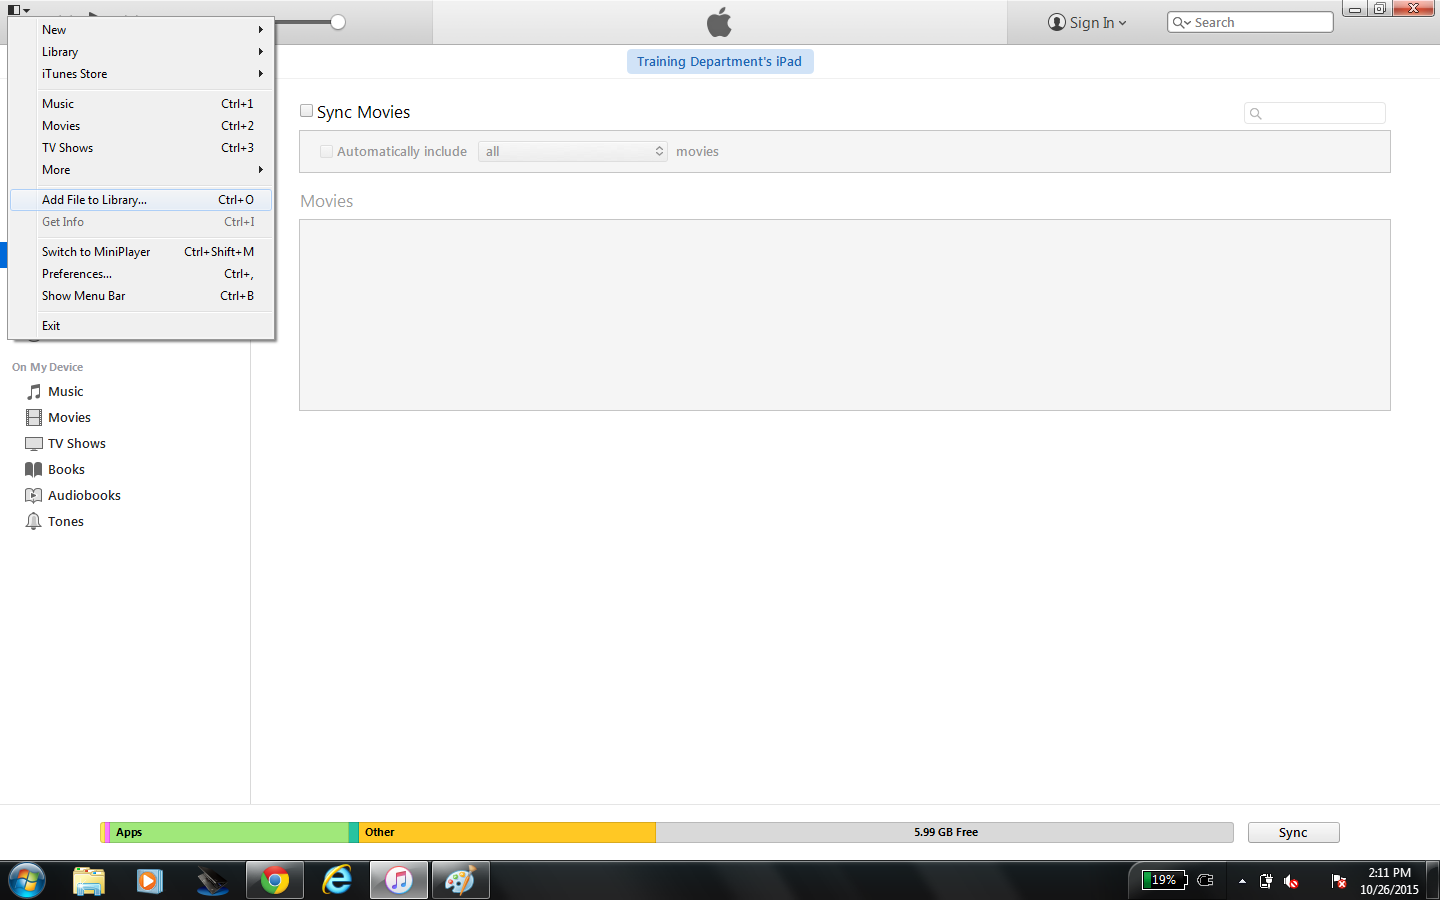Screen dimensions: 1440x900
Task: Click the Books icon in sidebar
Action: coord(34,470)
